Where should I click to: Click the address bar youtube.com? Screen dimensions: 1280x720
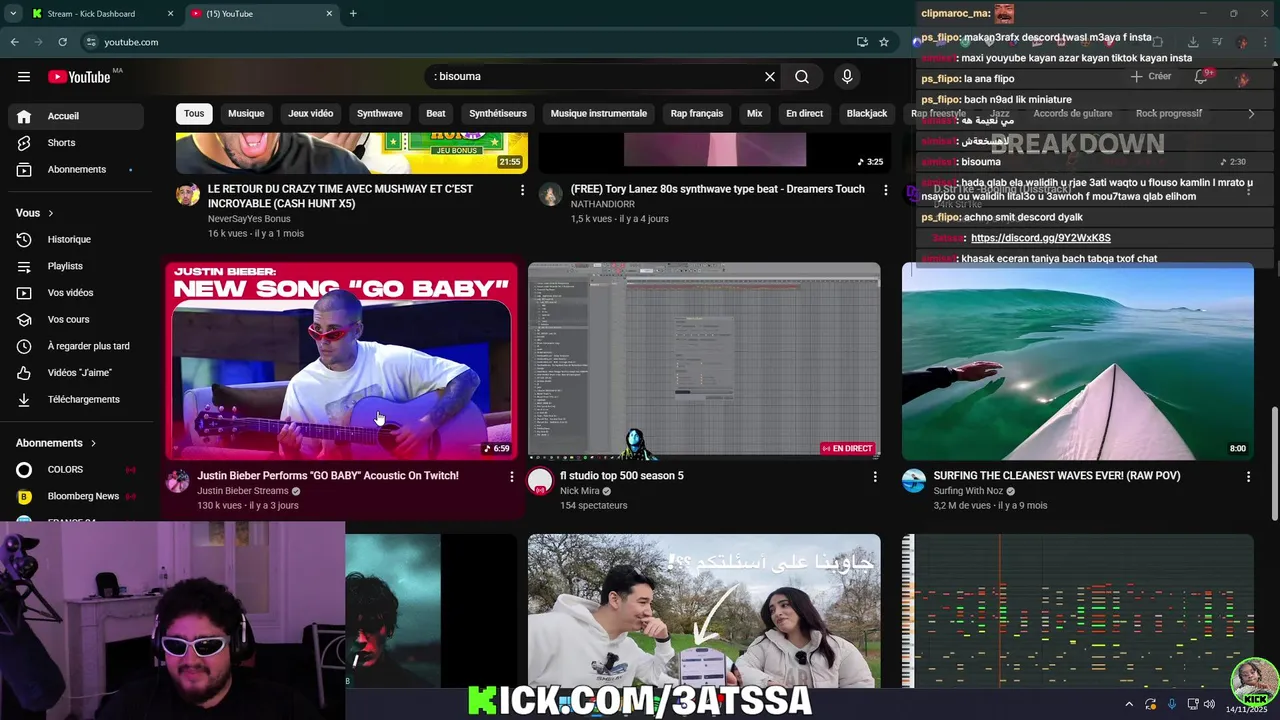point(131,42)
